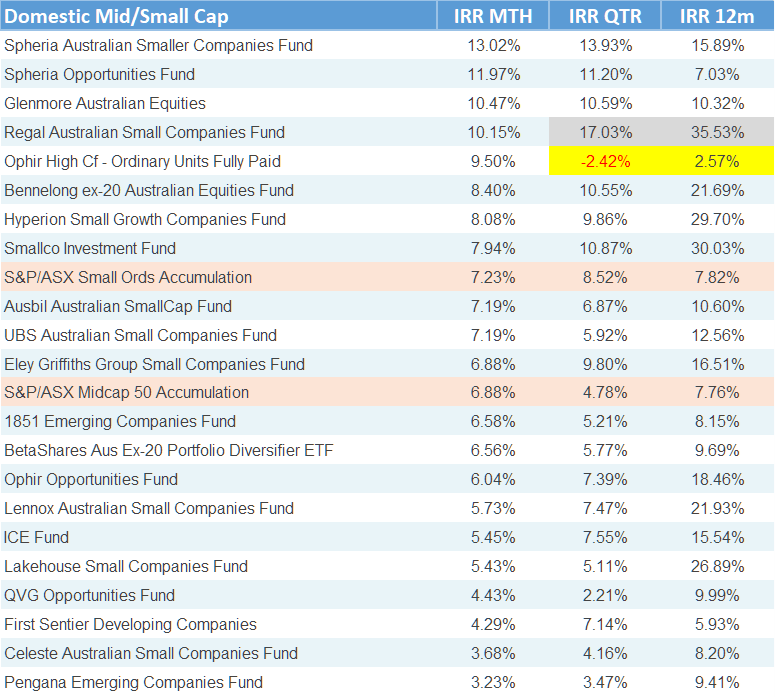Image resolution: width=775 pixels, height=698 pixels.
Task: Click the red -2.42% highlighted cell
Action: coord(605,161)
